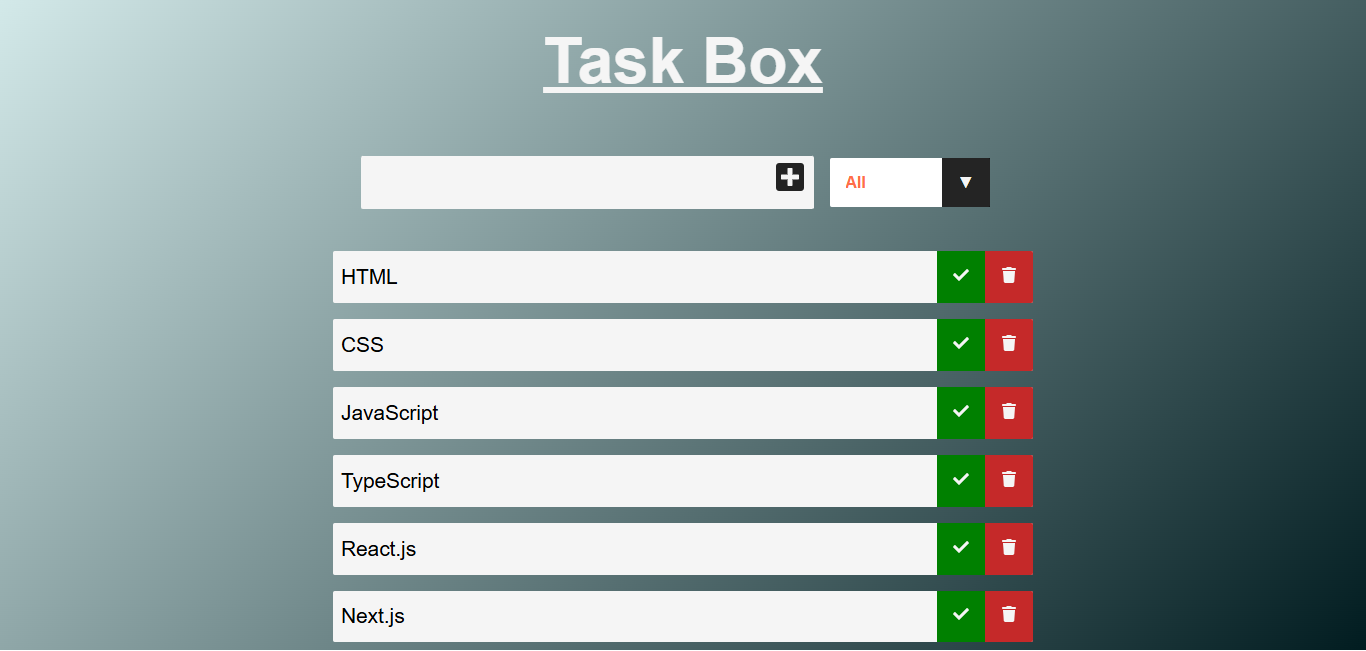1366x651 pixels.
Task: Click the dropdown arrow beside All
Action: click(x=966, y=182)
